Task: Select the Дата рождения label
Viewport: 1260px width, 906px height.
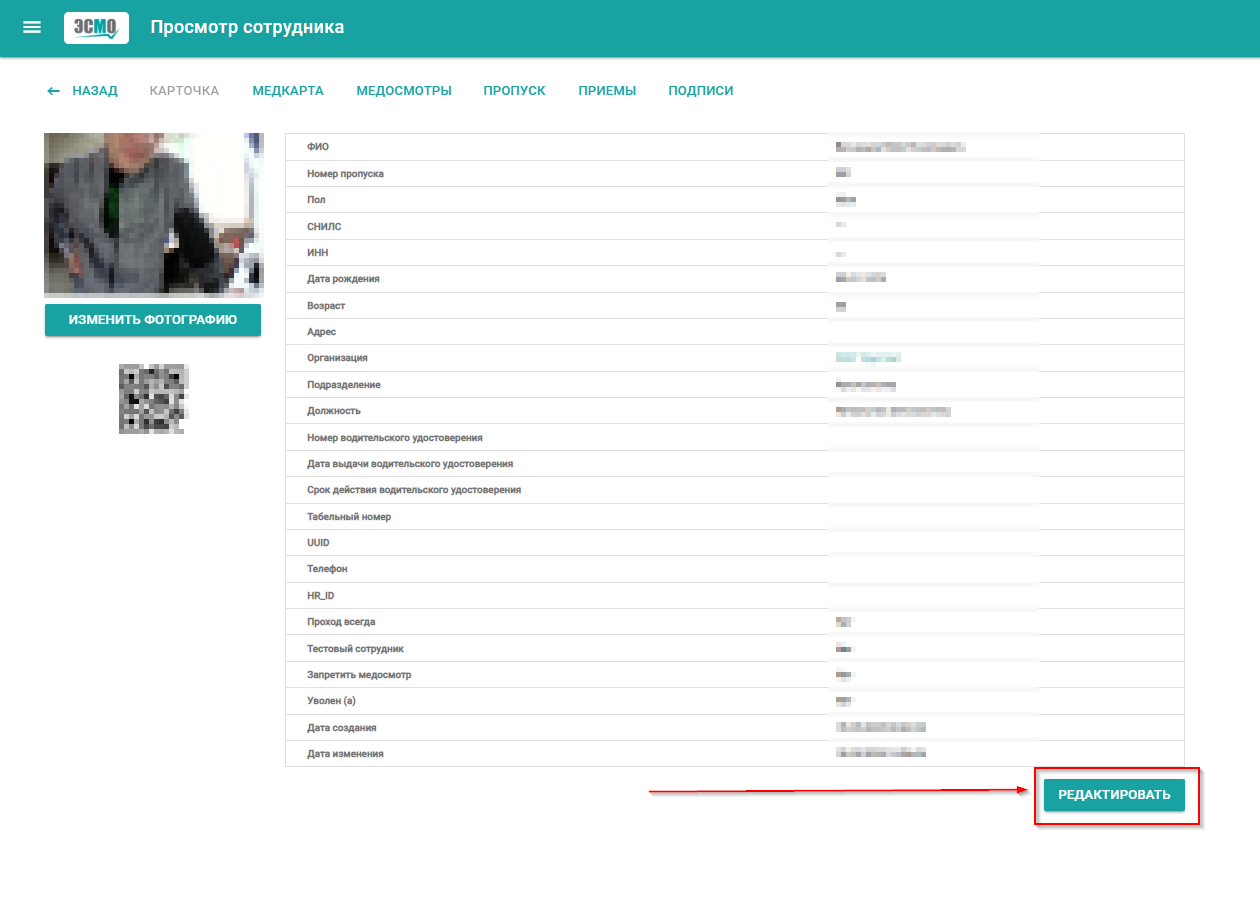Action: coord(343,279)
